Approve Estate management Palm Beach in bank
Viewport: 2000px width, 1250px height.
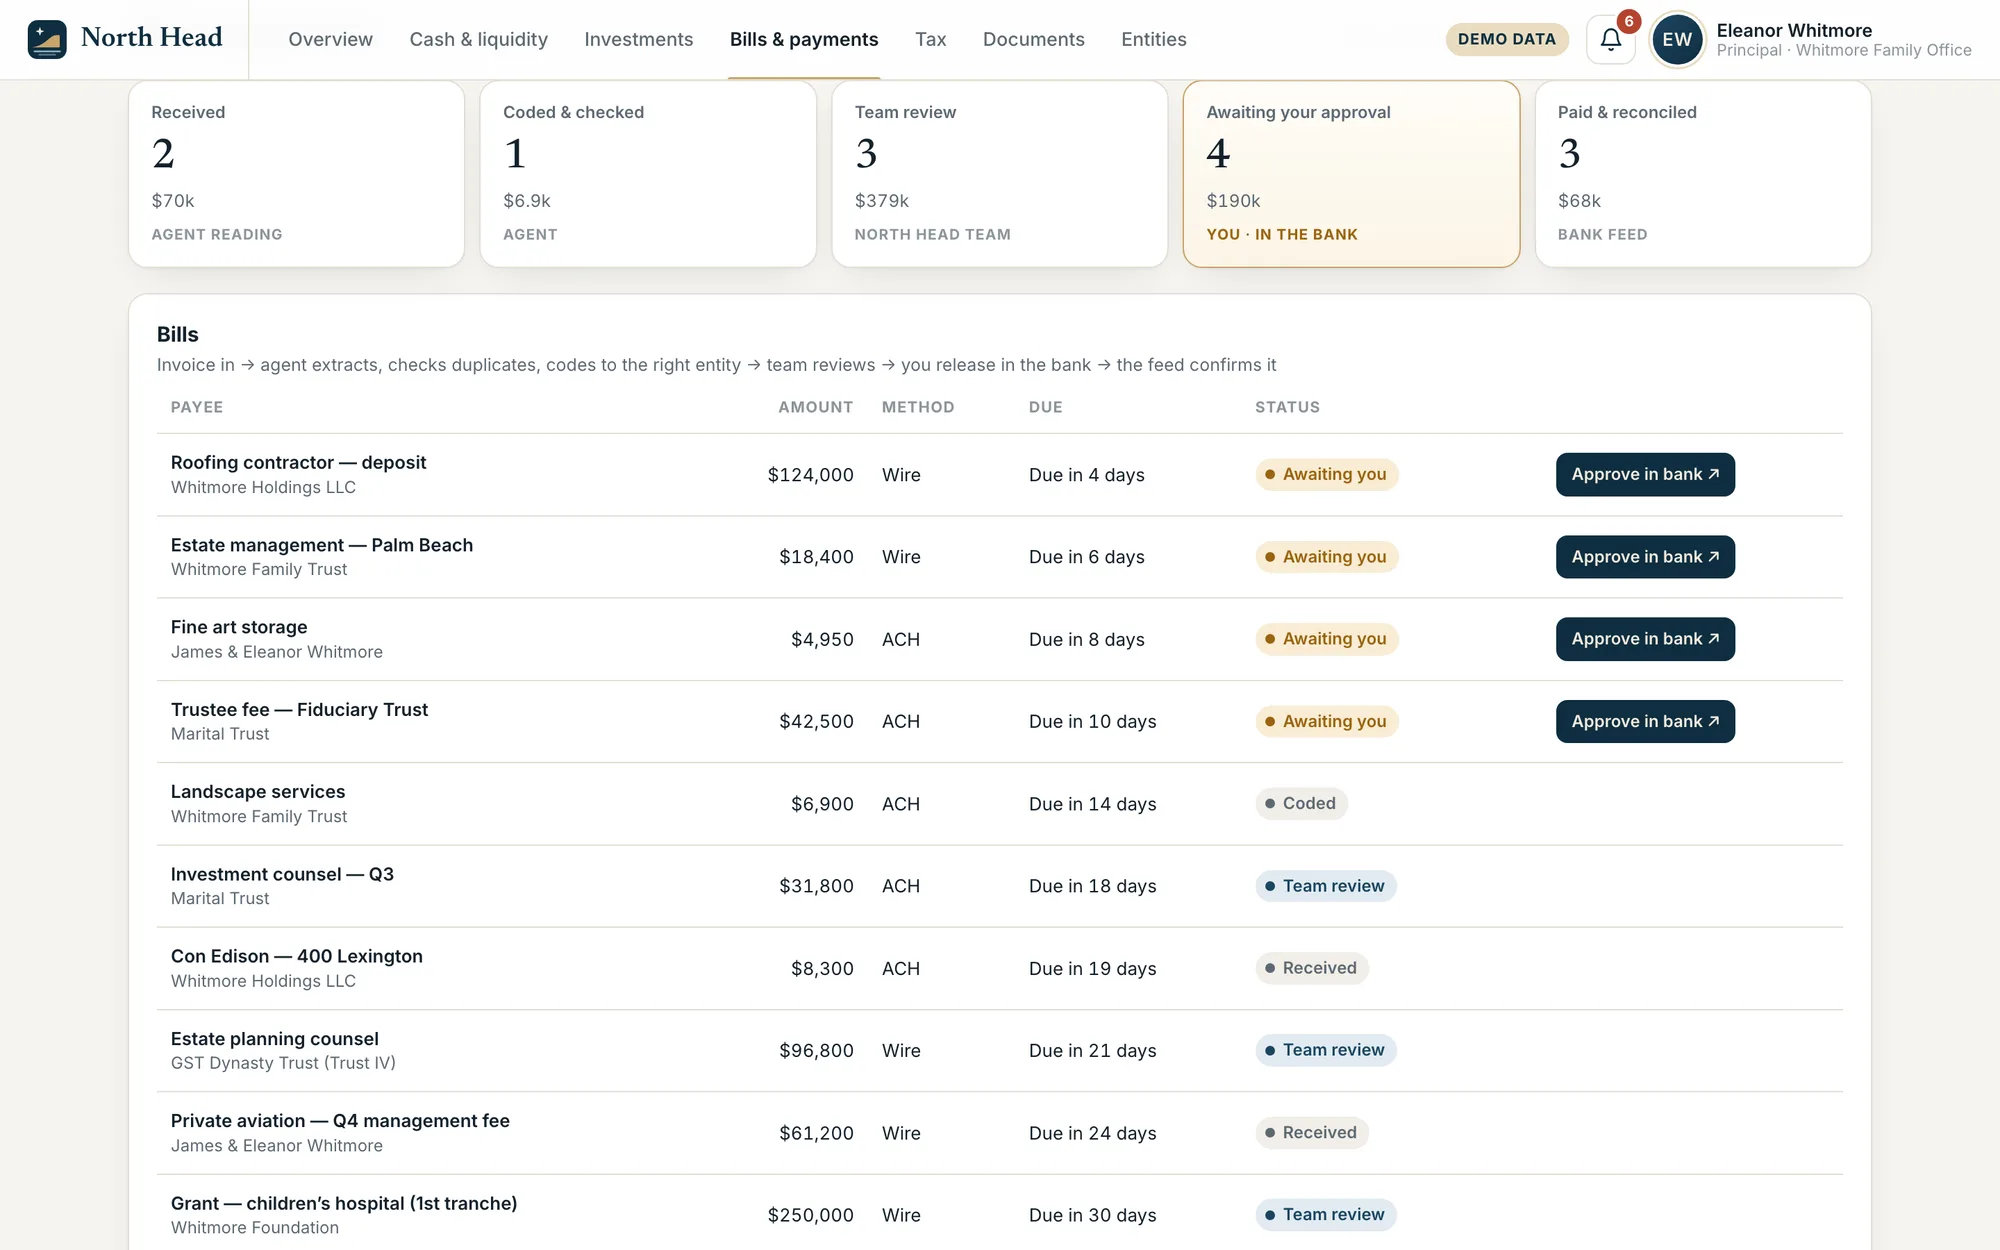[1645, 557]
